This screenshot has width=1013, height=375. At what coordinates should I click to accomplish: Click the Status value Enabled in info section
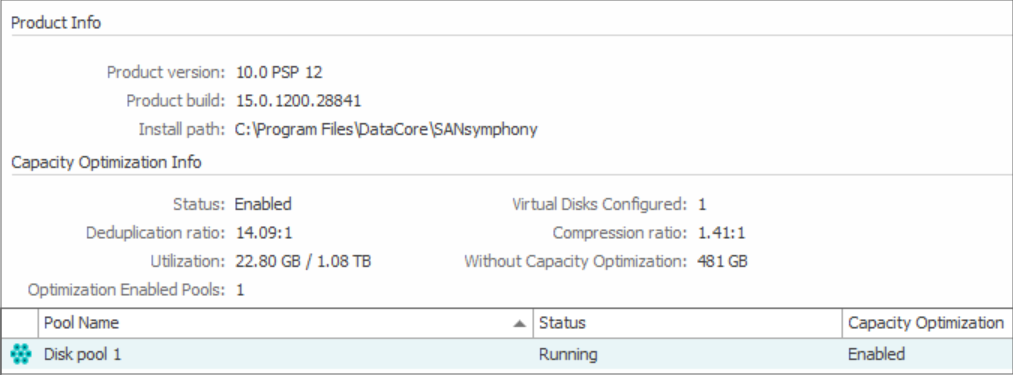[x=263, y=204]
